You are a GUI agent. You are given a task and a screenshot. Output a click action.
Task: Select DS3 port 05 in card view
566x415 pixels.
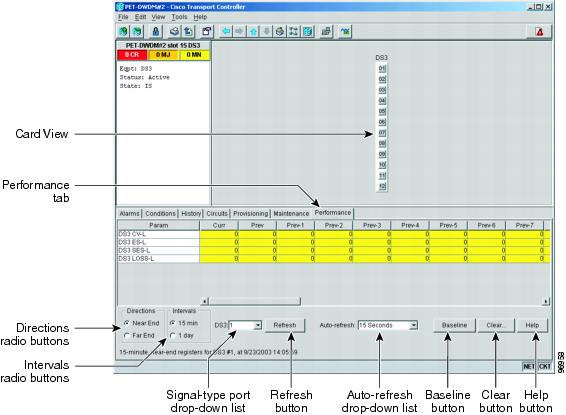[382, 112]
